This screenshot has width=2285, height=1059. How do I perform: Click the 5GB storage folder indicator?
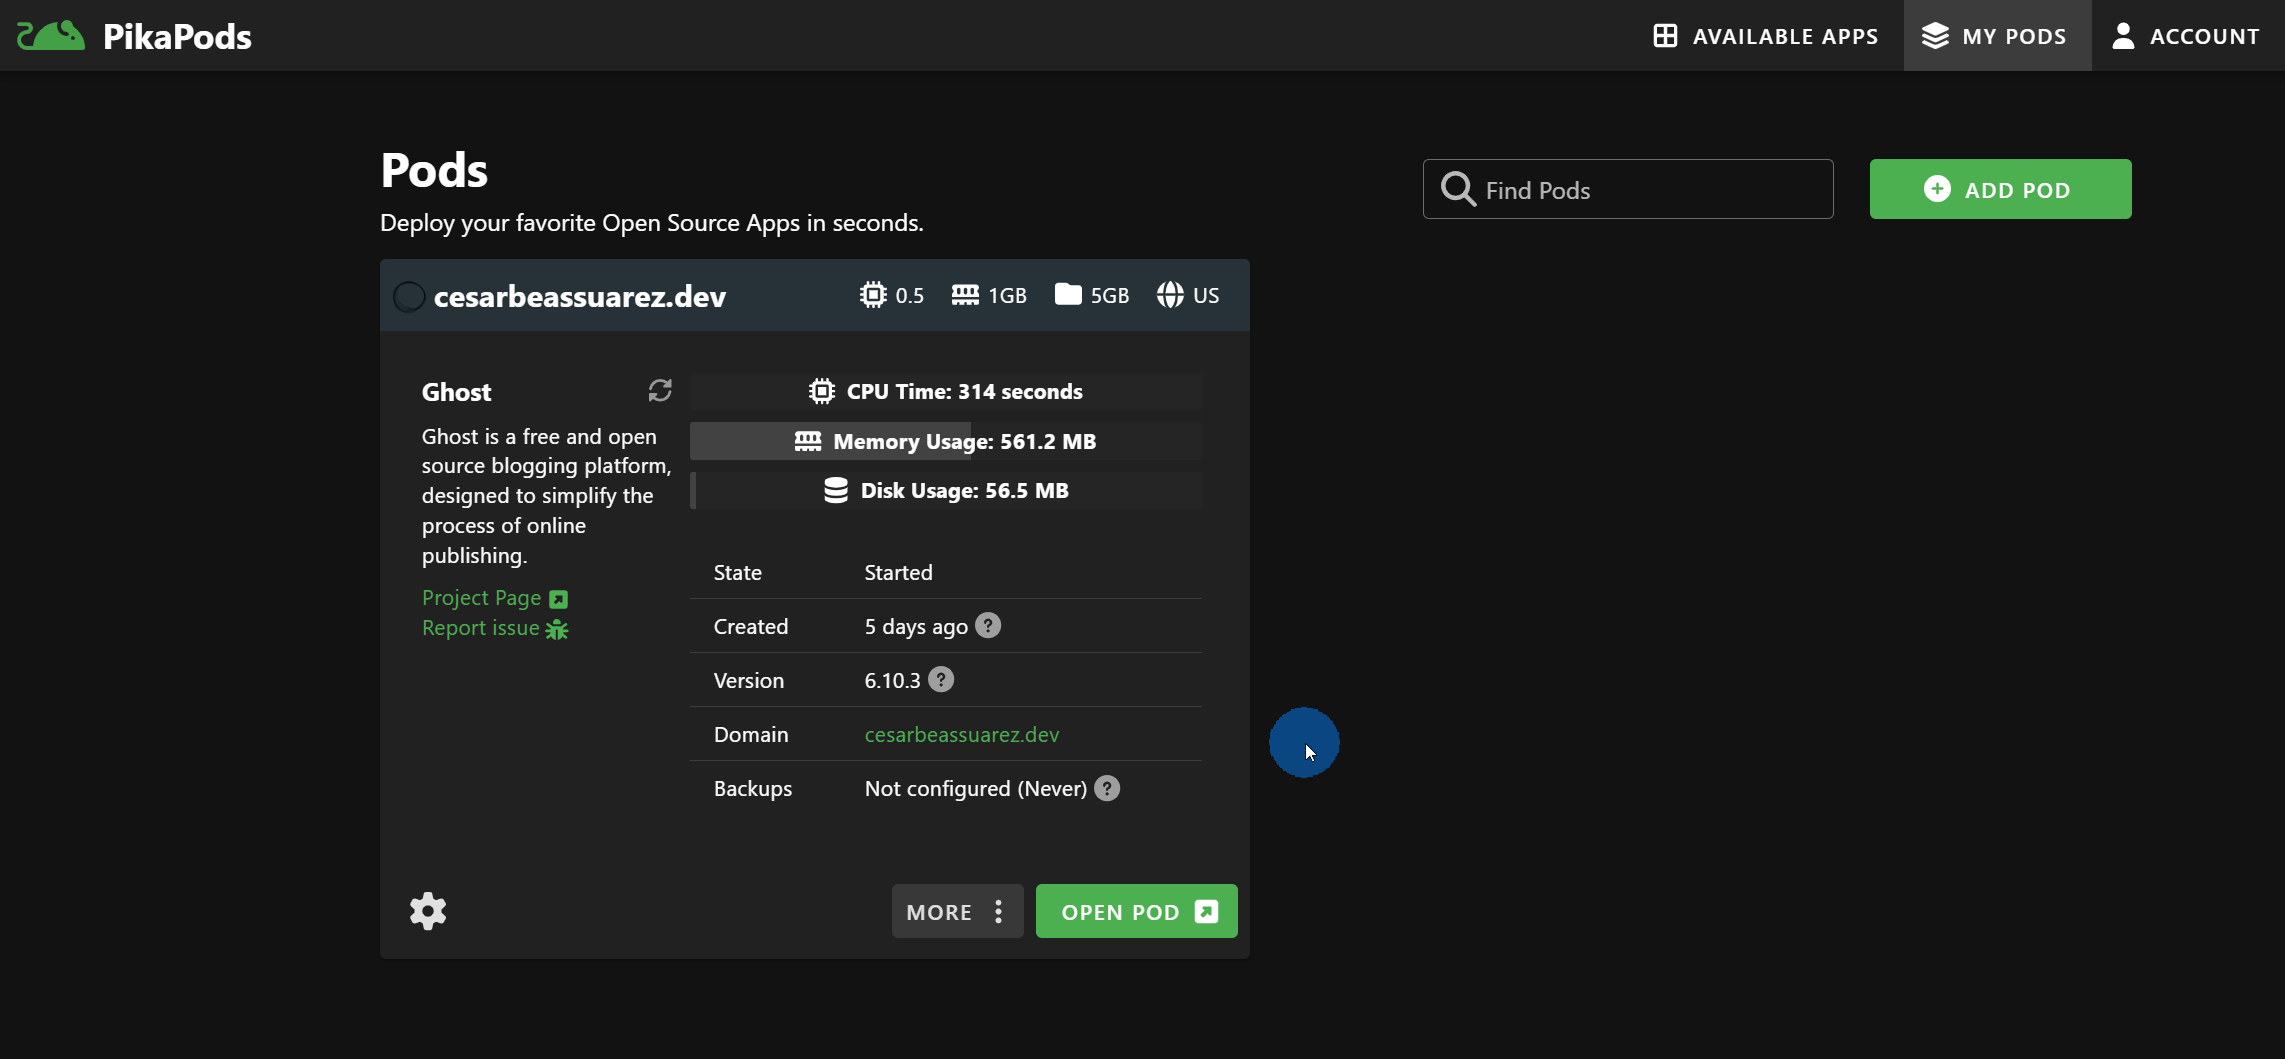pos(1091,295)
